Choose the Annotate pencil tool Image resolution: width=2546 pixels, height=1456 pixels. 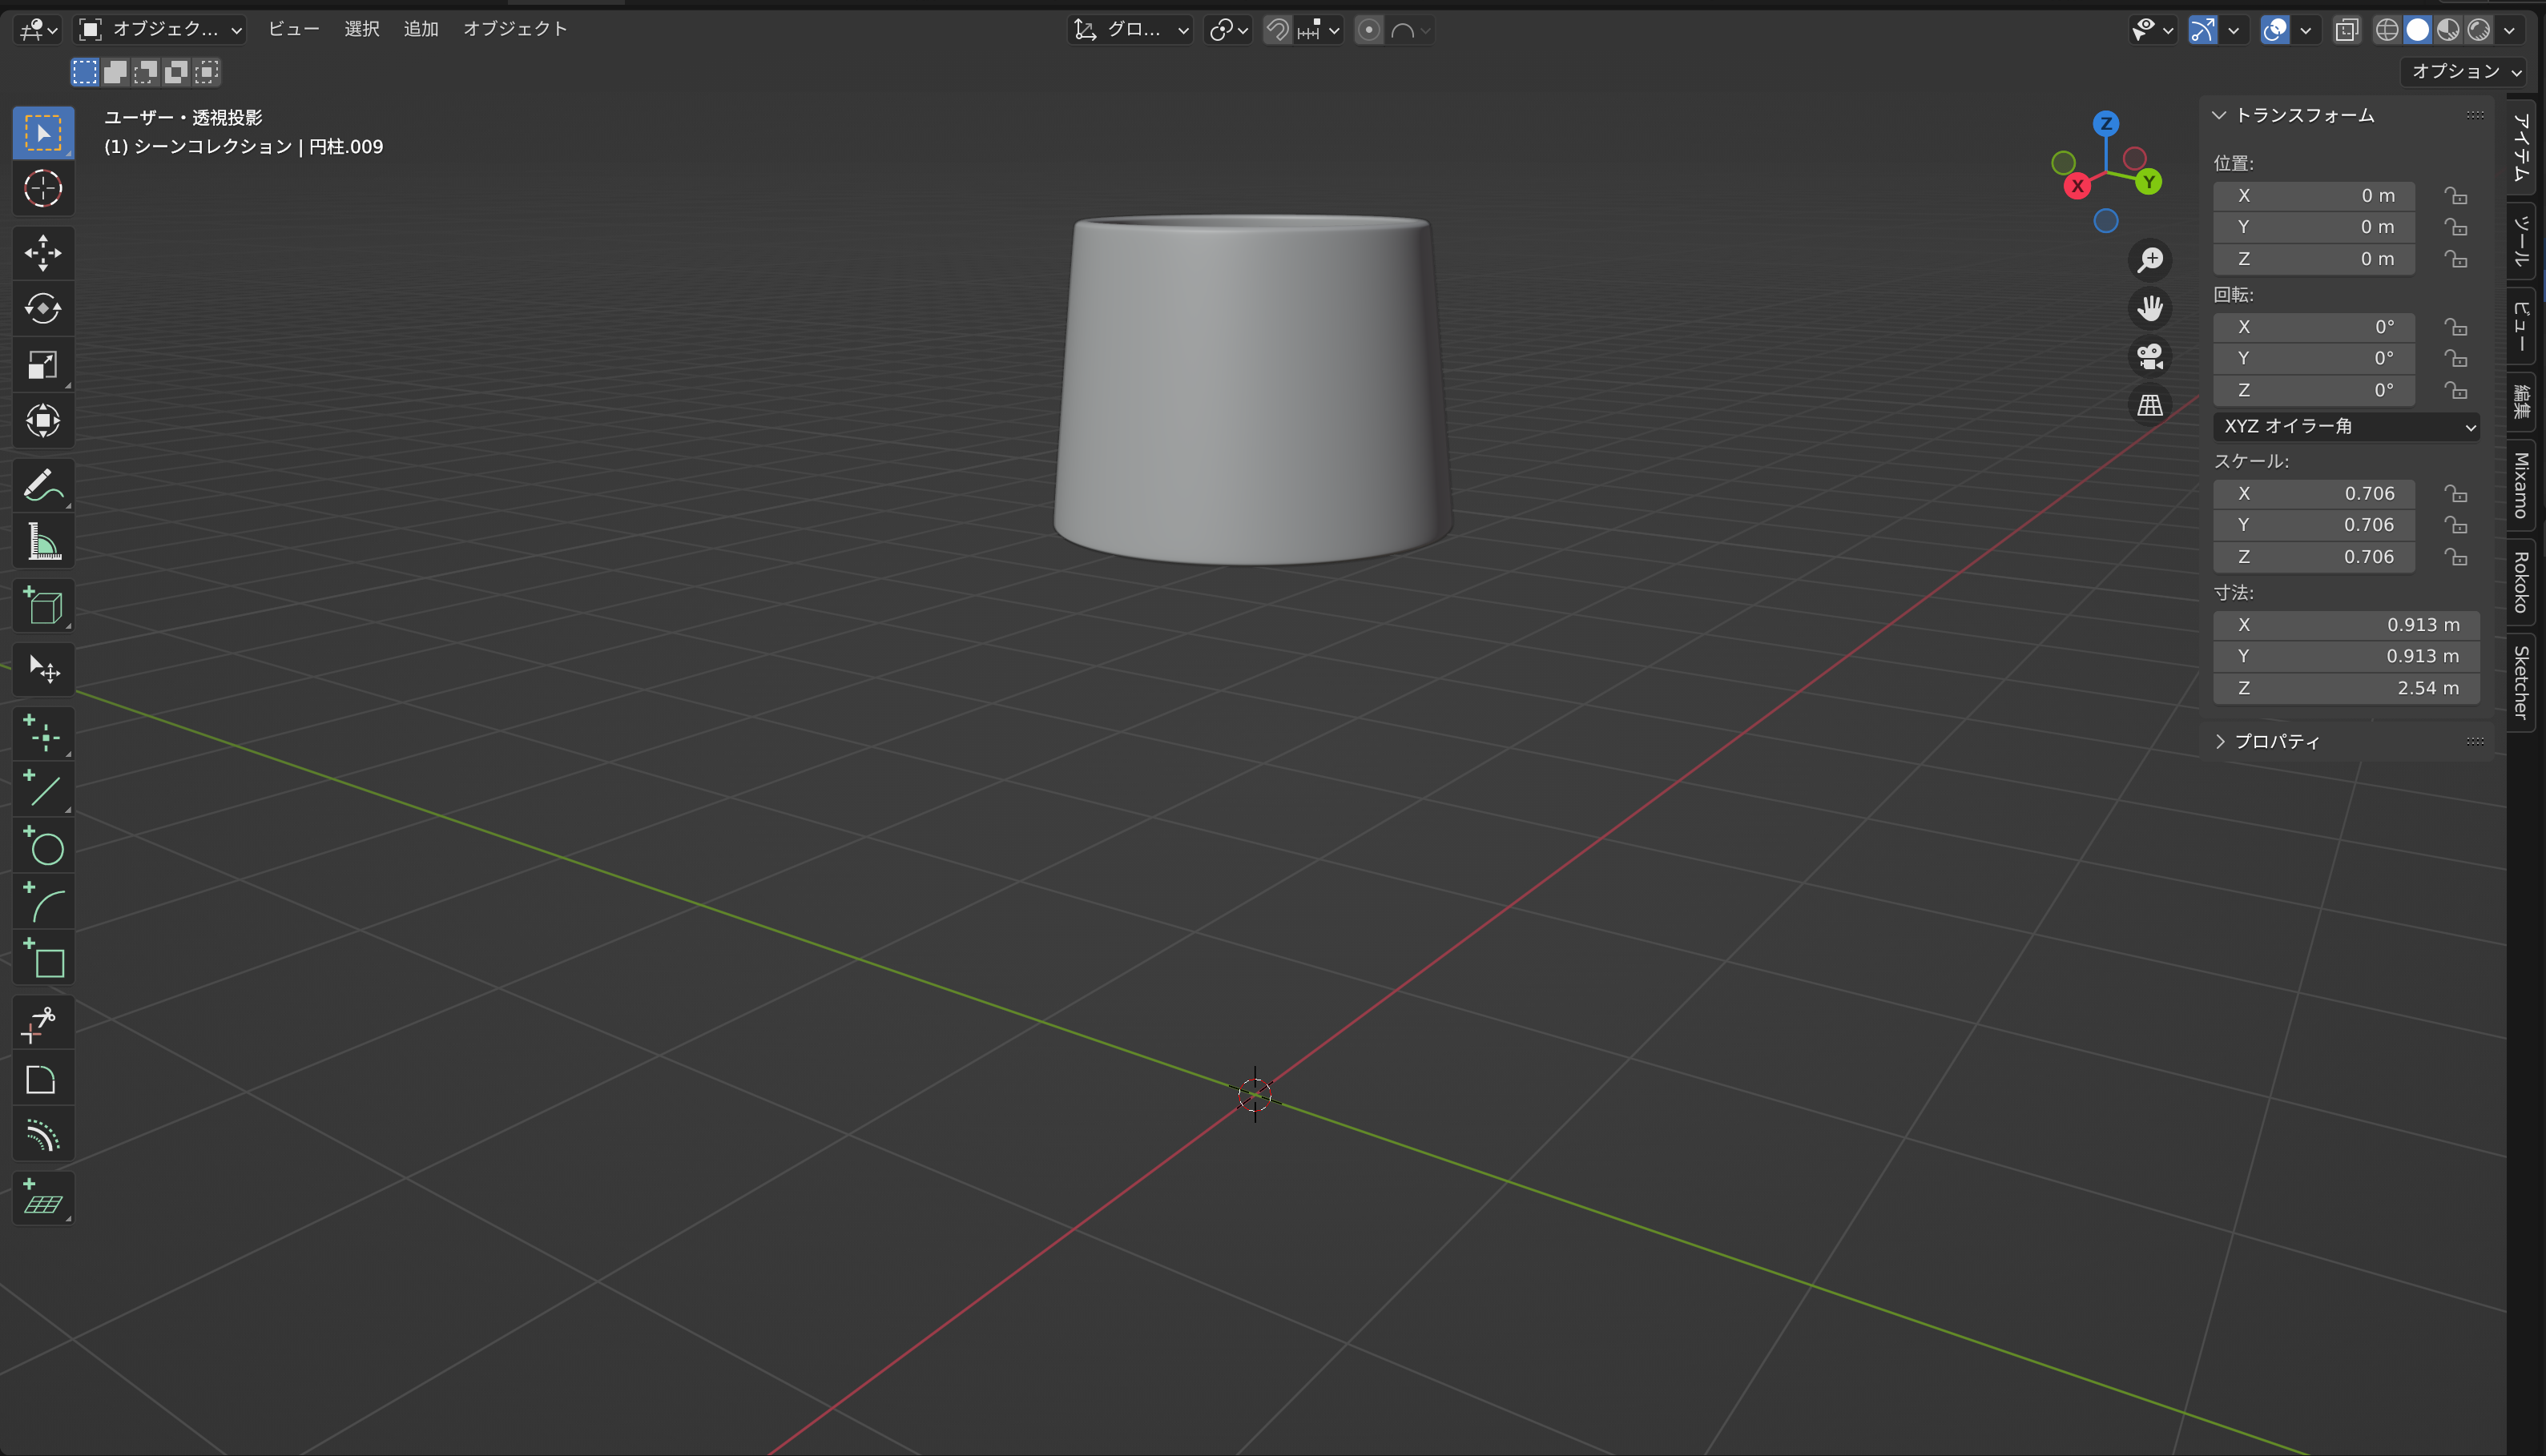[x=43, y=485]
